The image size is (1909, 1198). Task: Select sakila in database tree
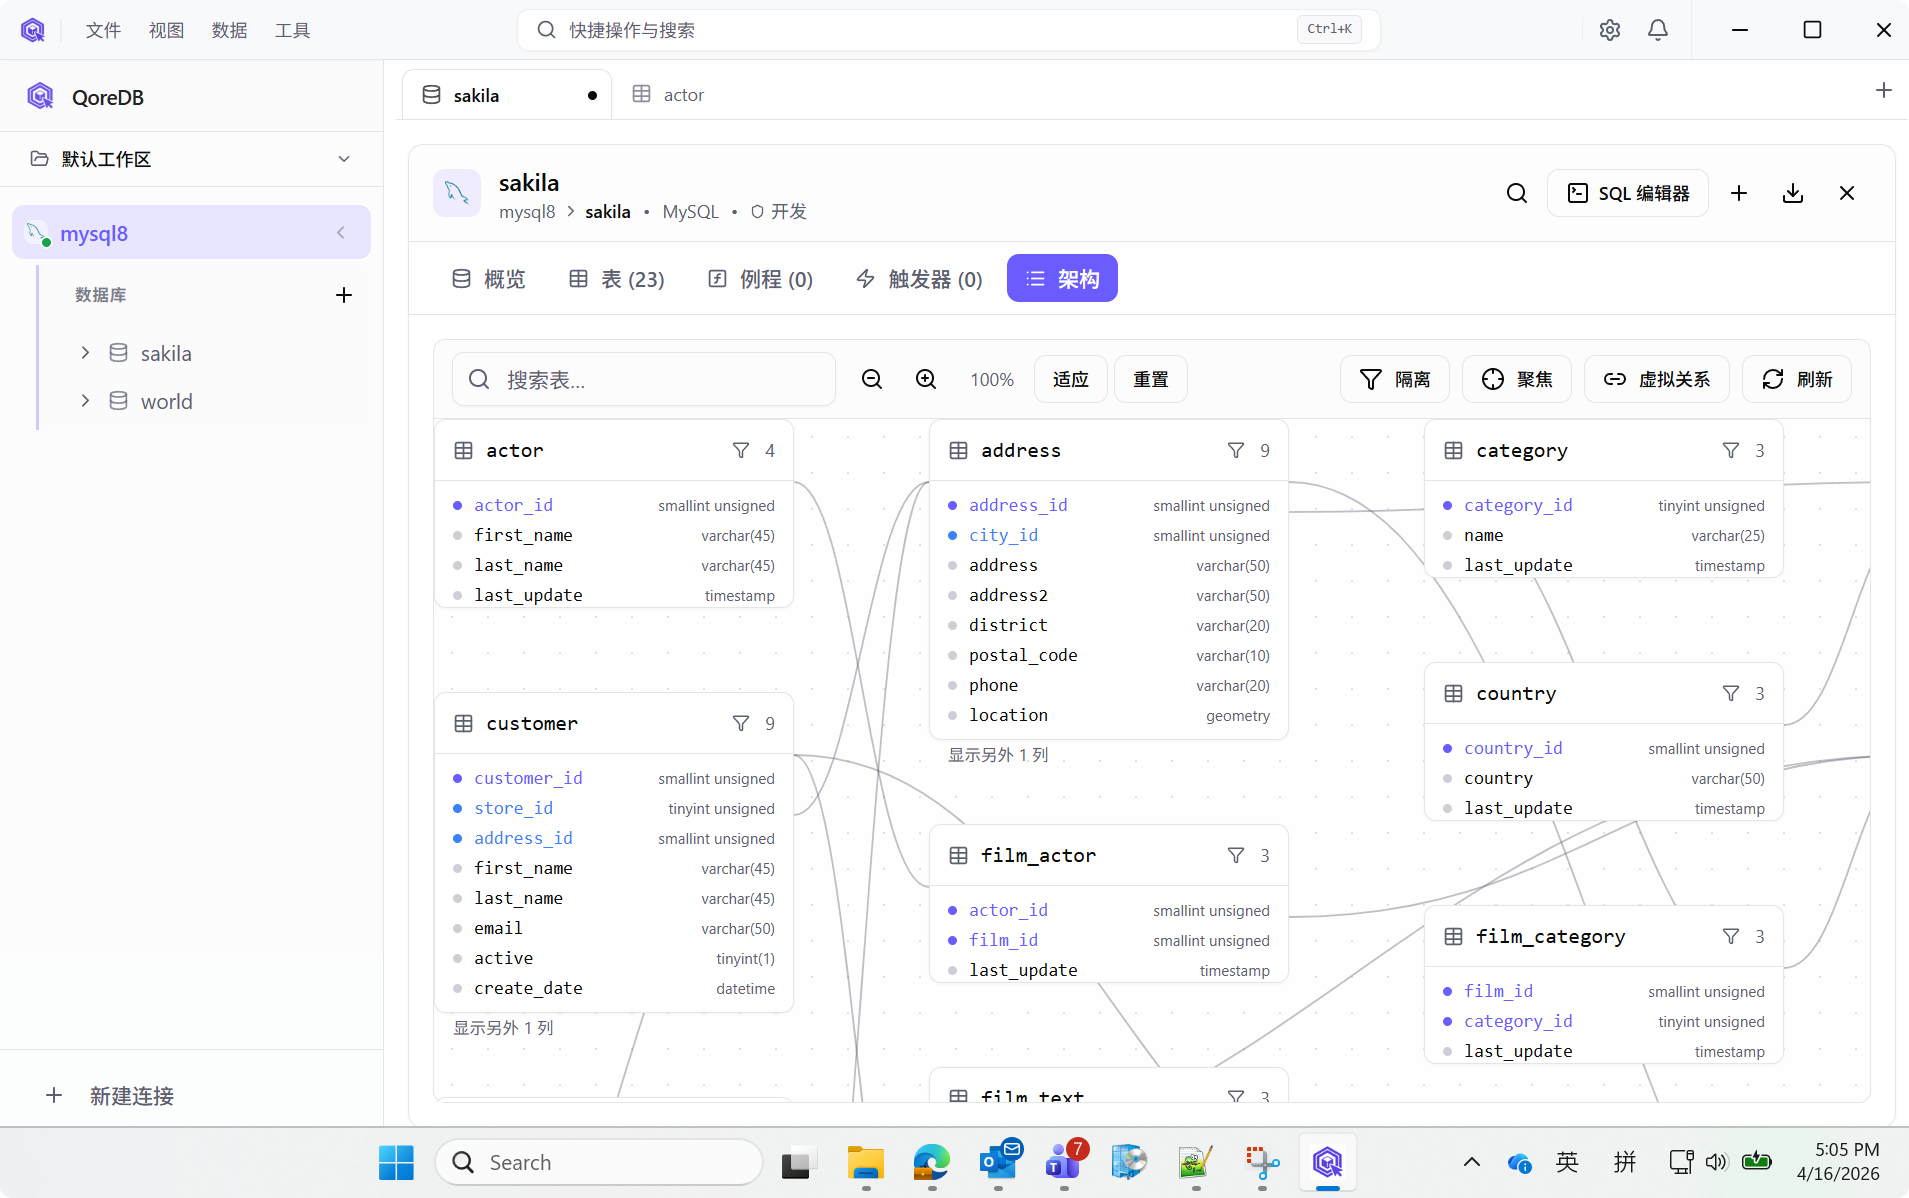point(166,353)
